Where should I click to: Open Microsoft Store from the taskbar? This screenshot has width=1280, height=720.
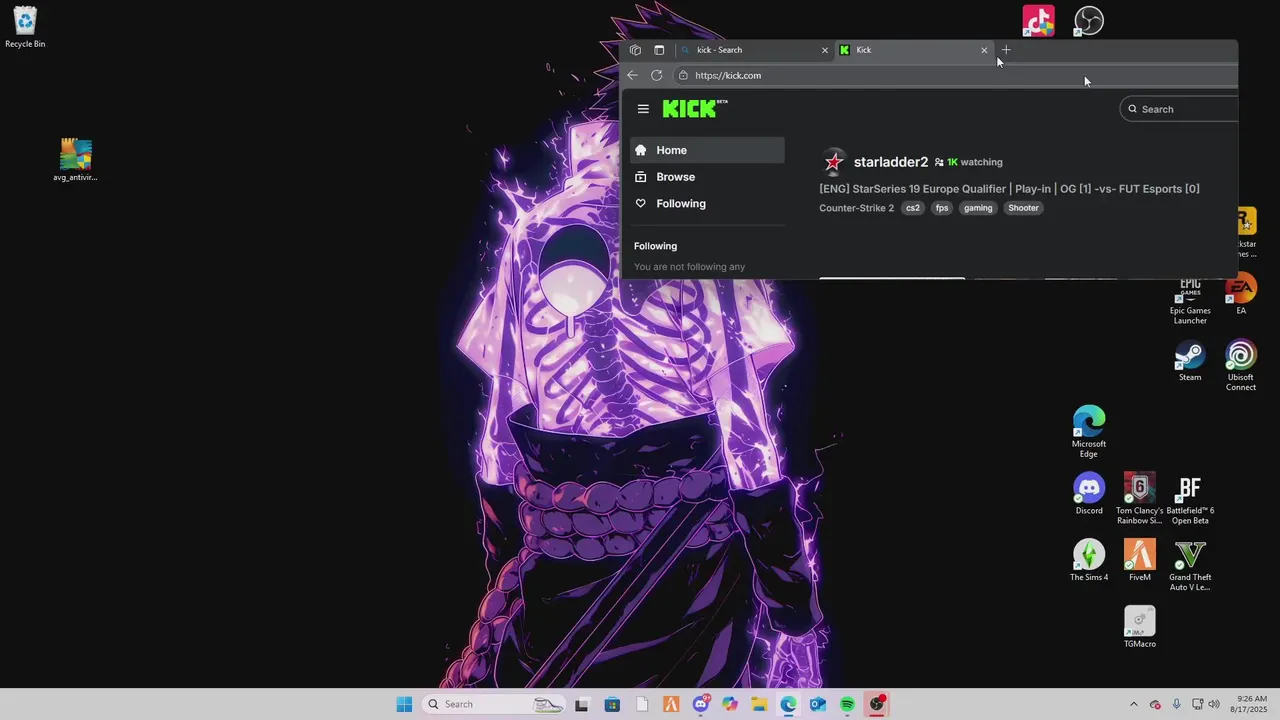pyautogui.click(x=612, y=704)
